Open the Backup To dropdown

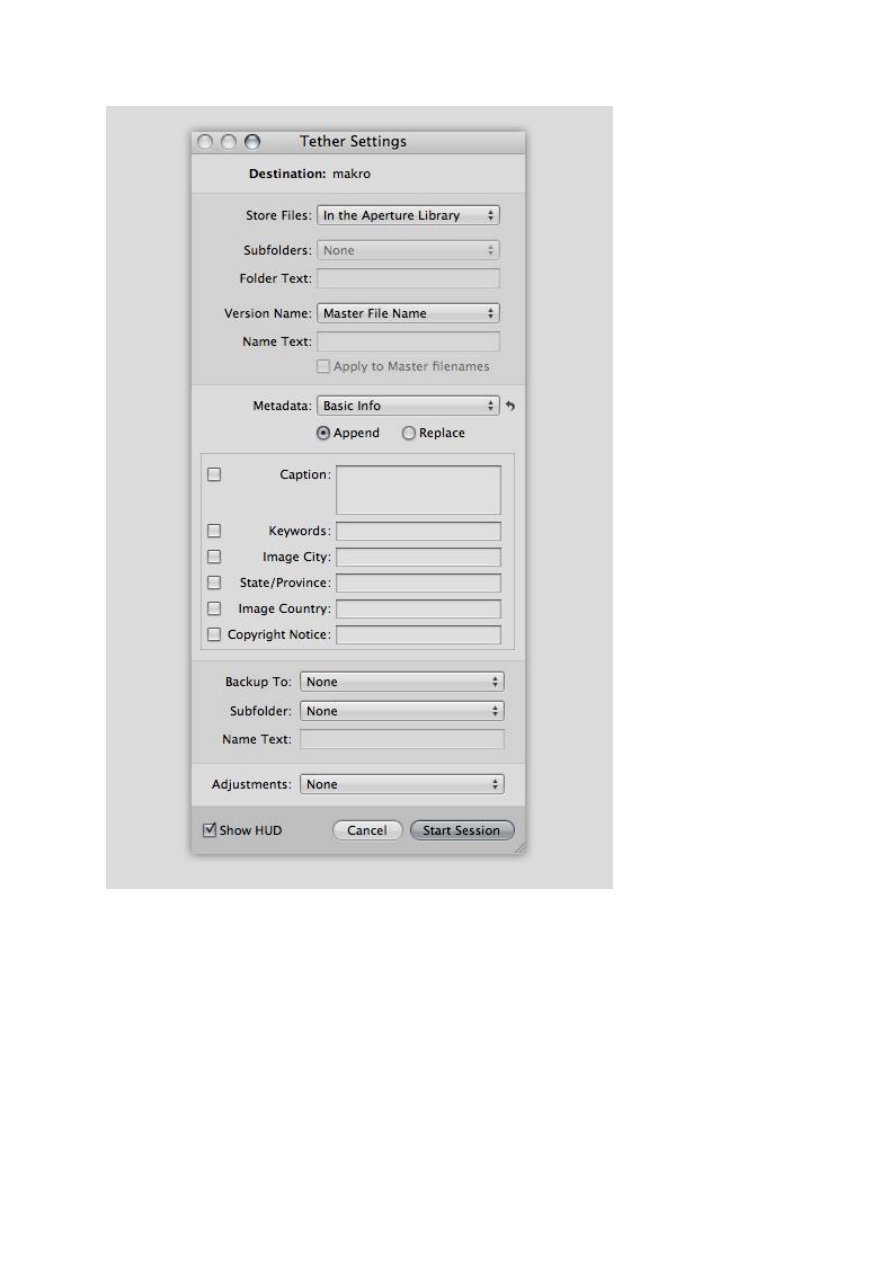click(402, 682)
